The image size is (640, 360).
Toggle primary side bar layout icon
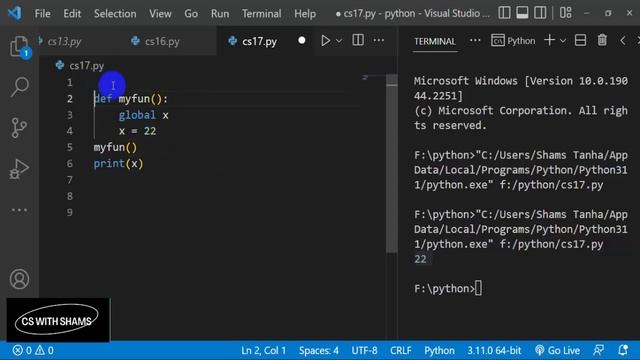(x=504, y=13)
